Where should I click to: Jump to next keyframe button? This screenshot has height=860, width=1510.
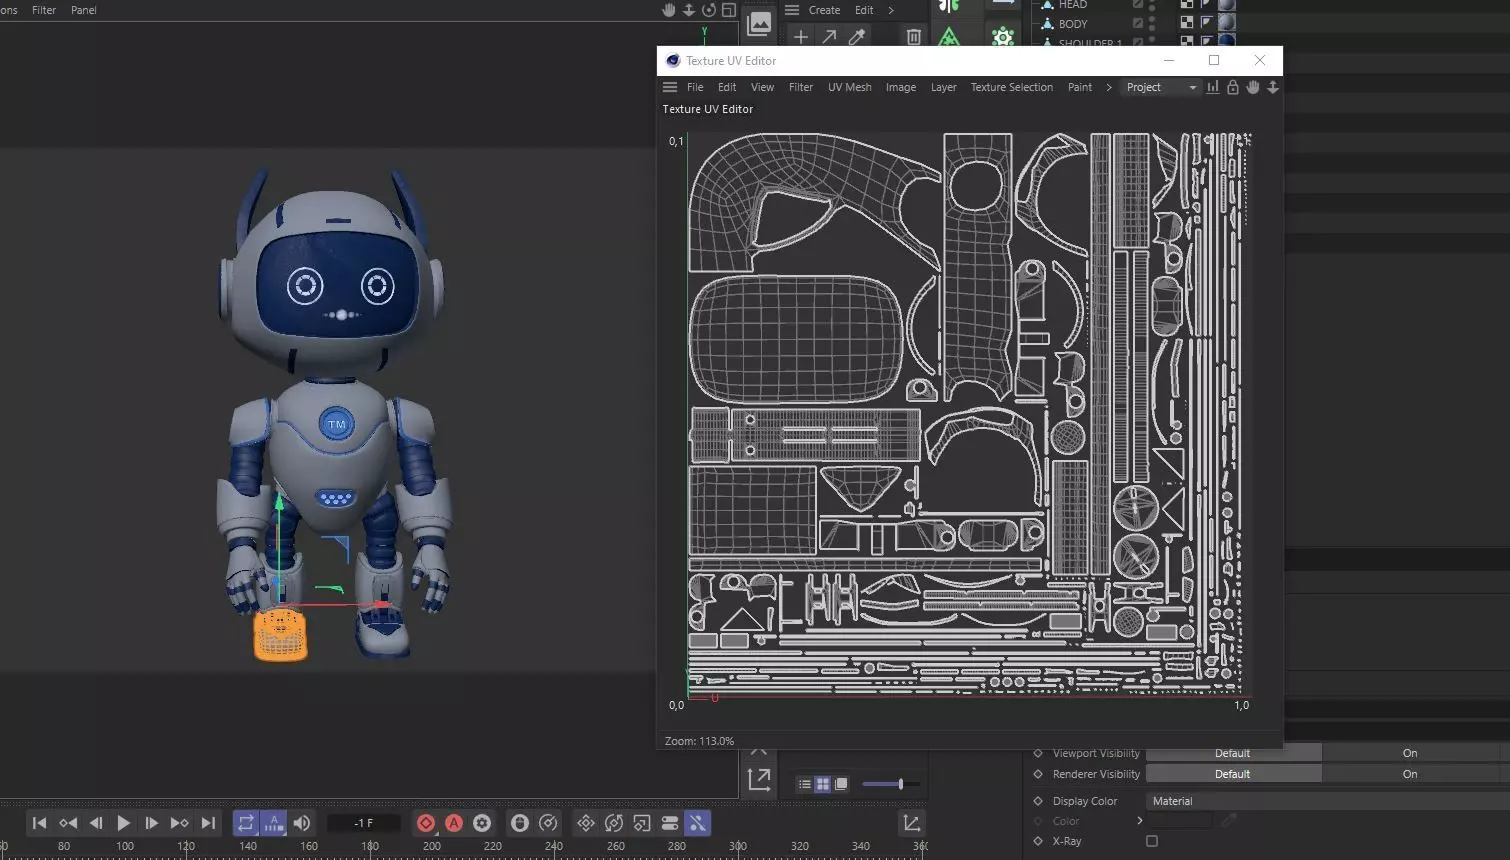click(x=179, y=823)
